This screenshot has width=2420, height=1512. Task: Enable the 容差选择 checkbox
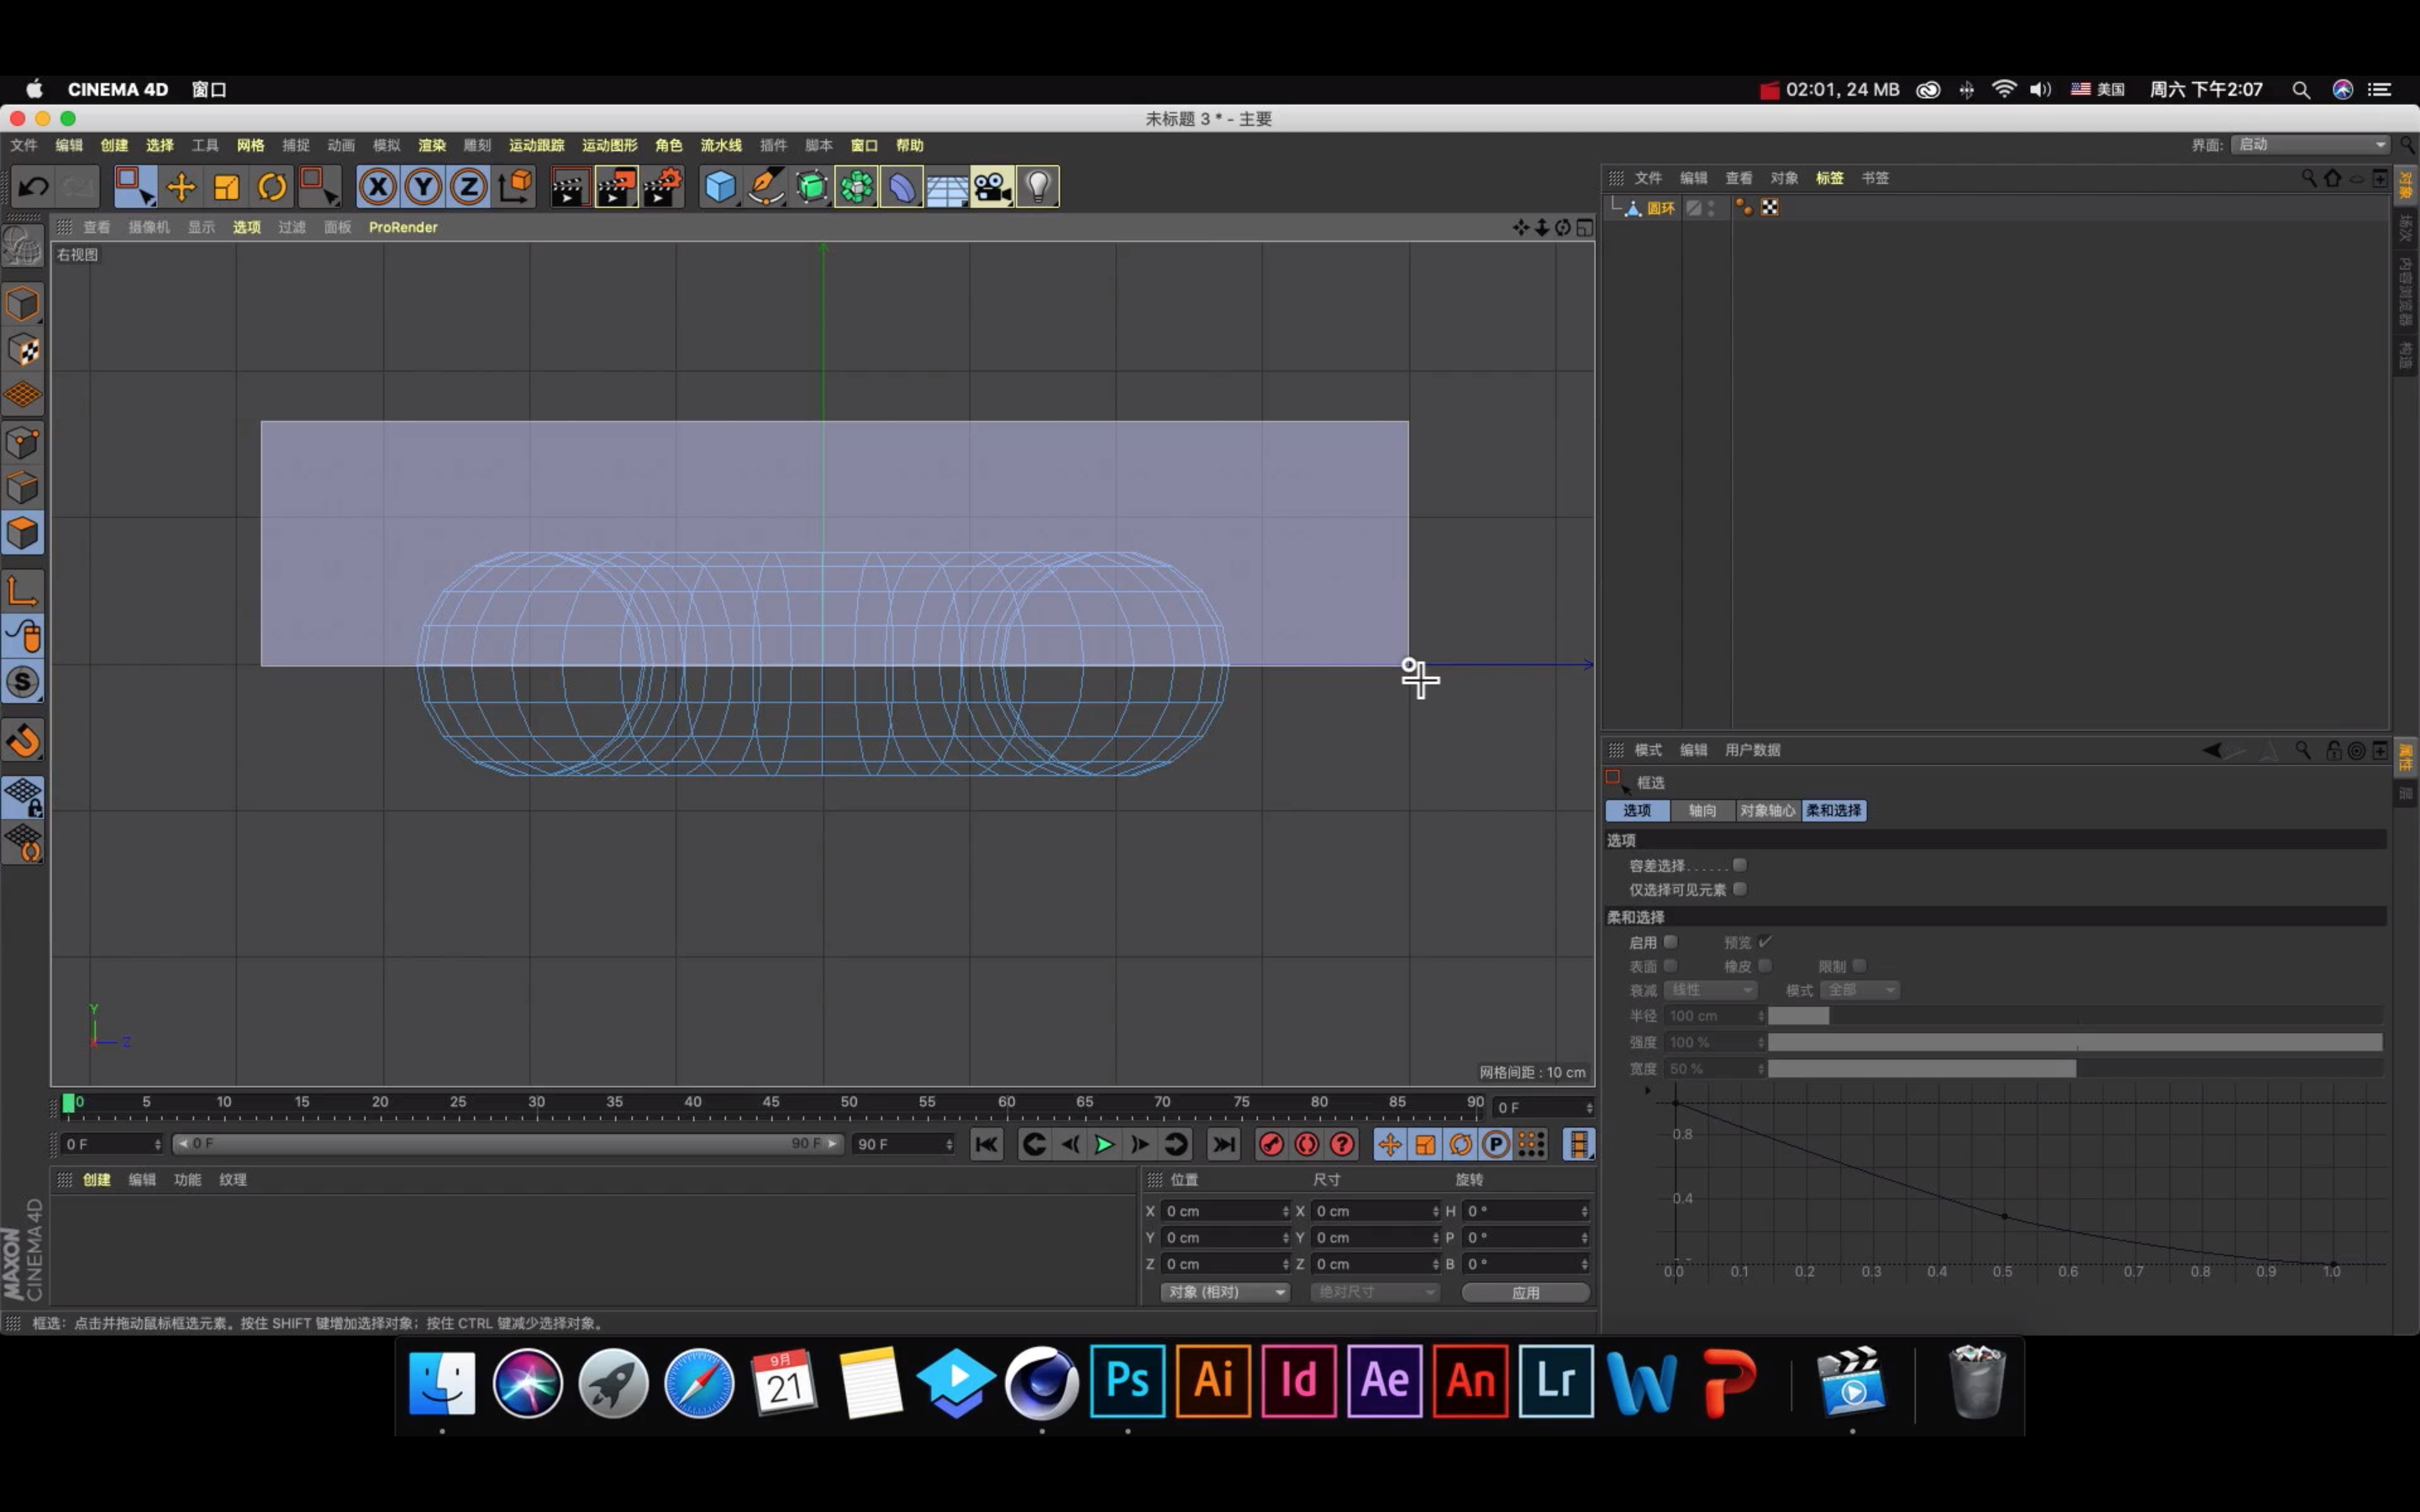(x=1740, y=865)
